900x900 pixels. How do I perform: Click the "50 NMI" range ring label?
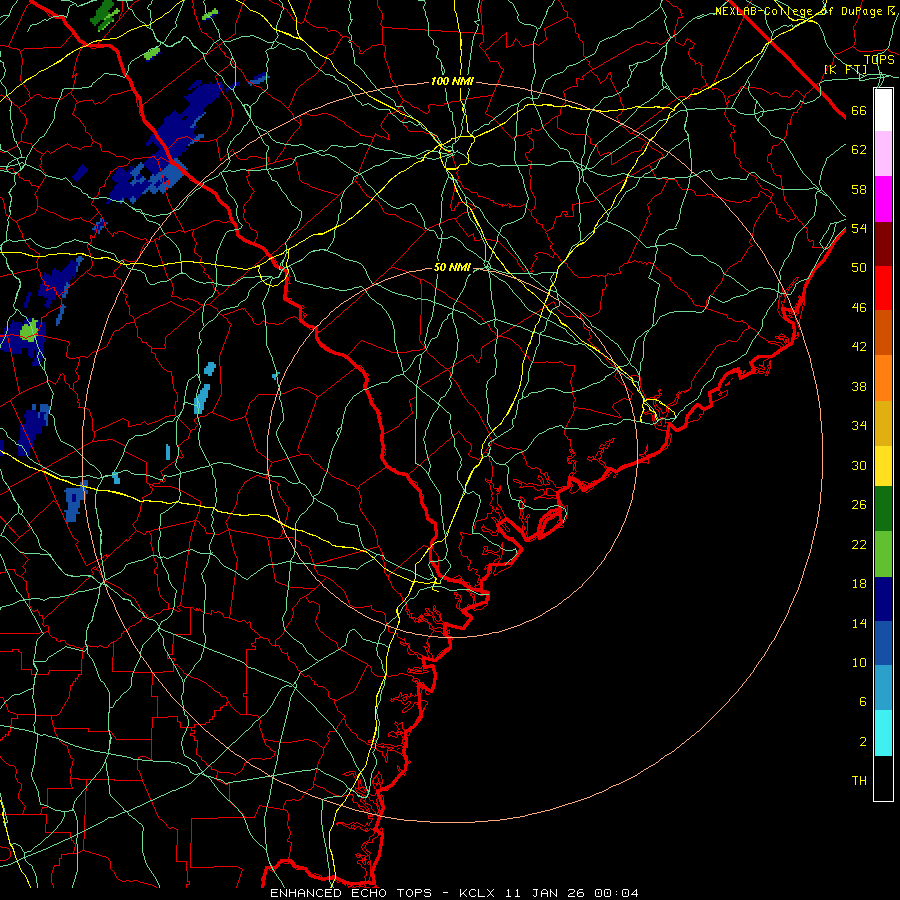tap(452, 267)
